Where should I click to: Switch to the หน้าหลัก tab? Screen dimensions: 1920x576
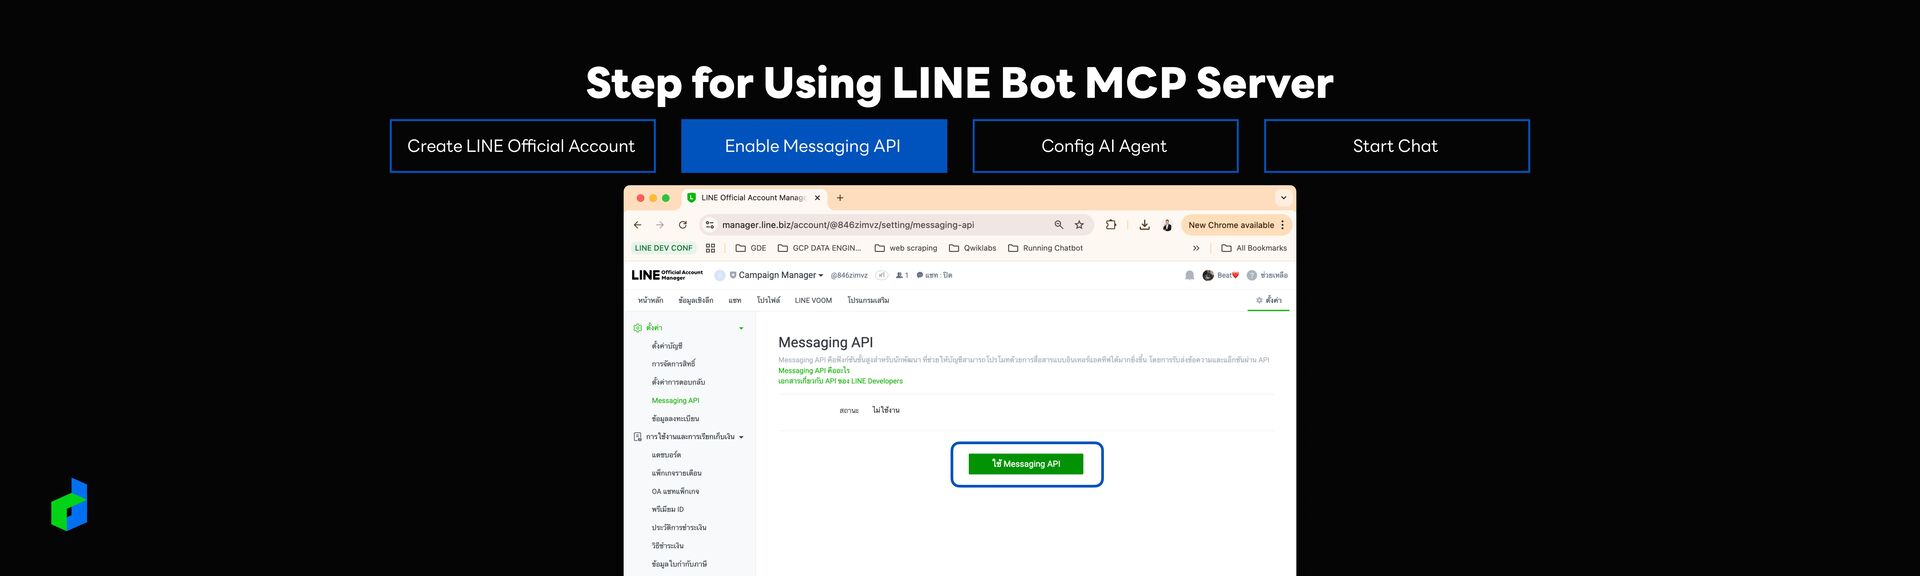tap(651, 300)
